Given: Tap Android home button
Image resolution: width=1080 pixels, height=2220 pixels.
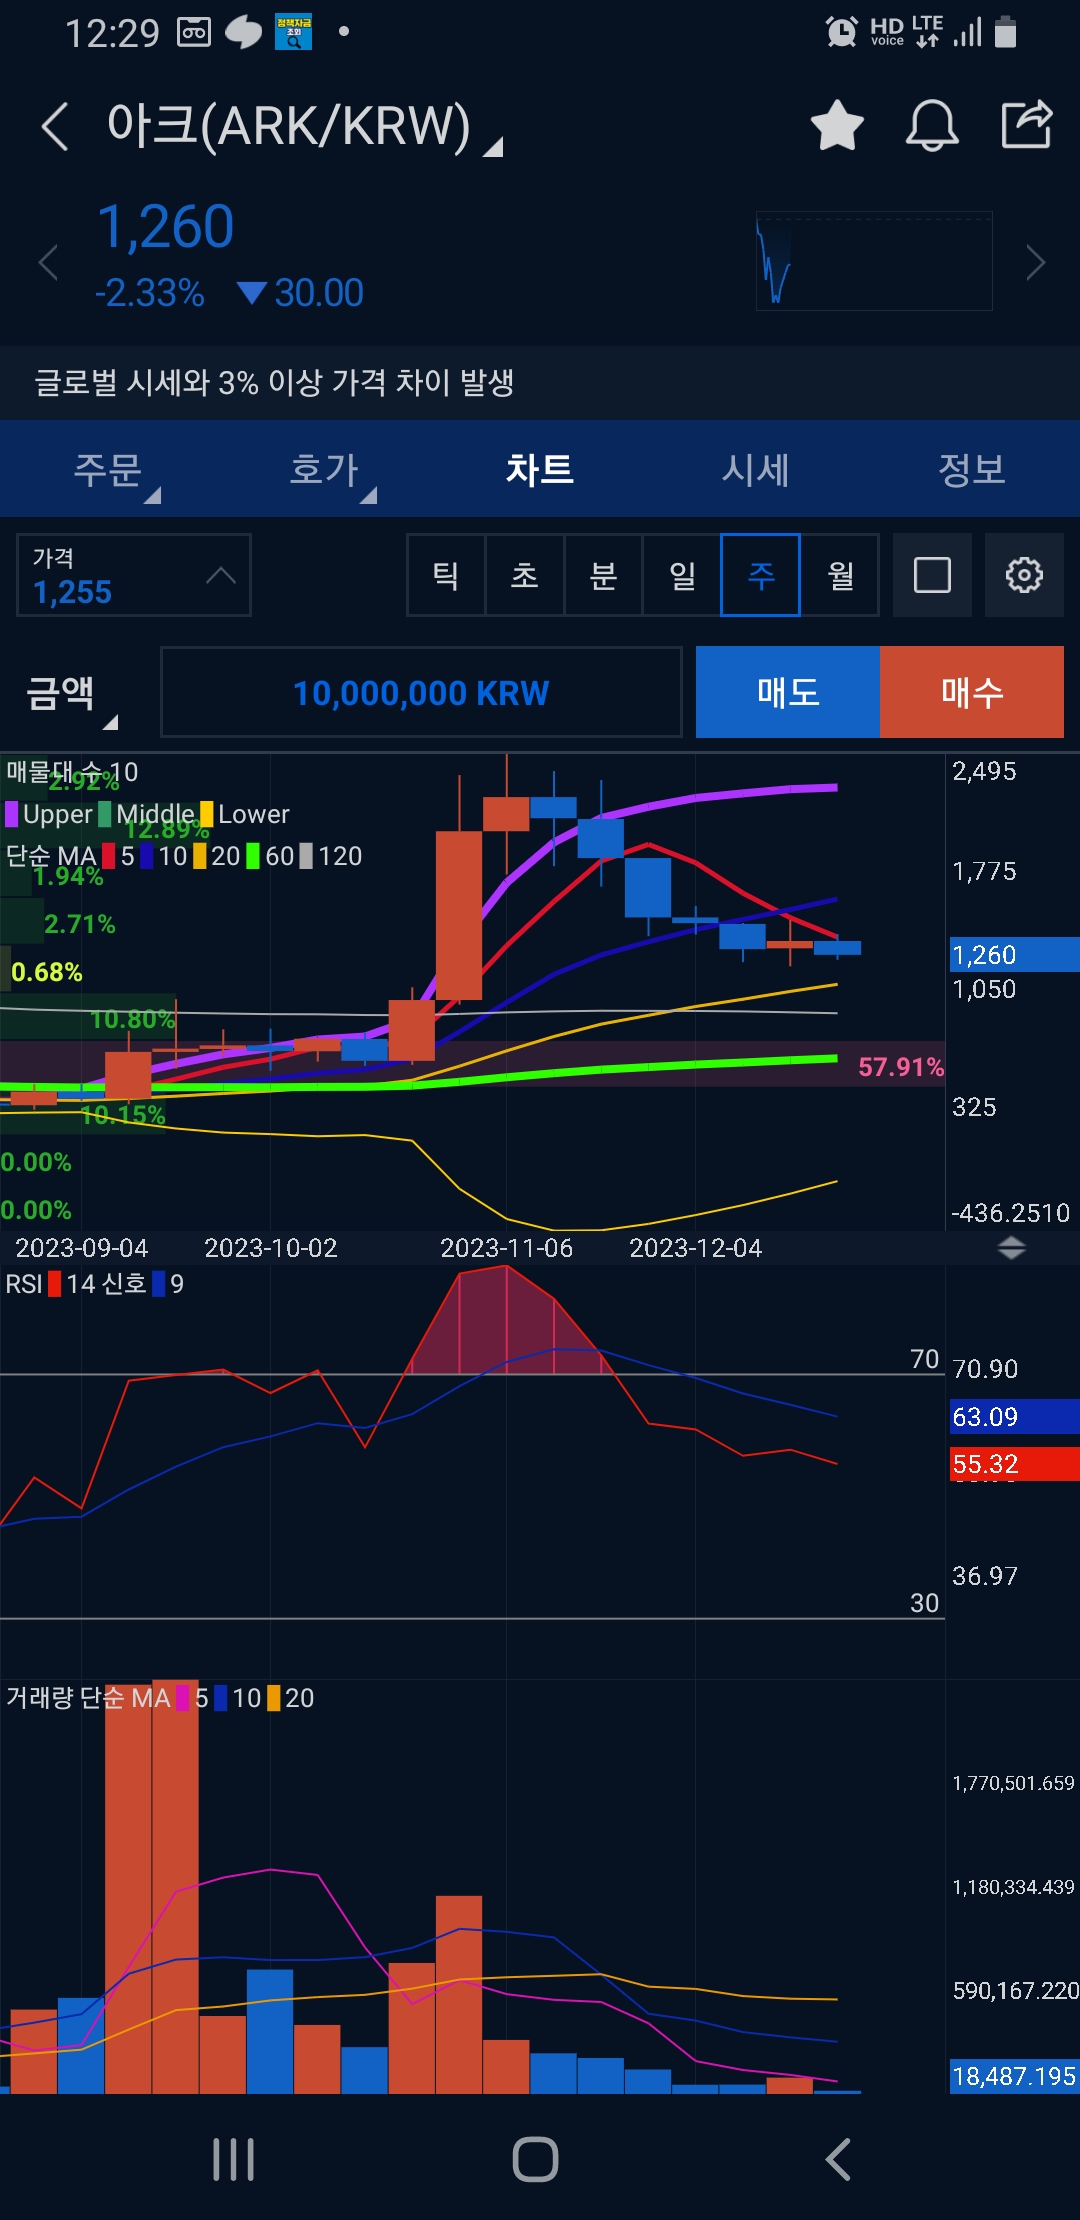Looking at the screenshot, I should (535, 2160).
